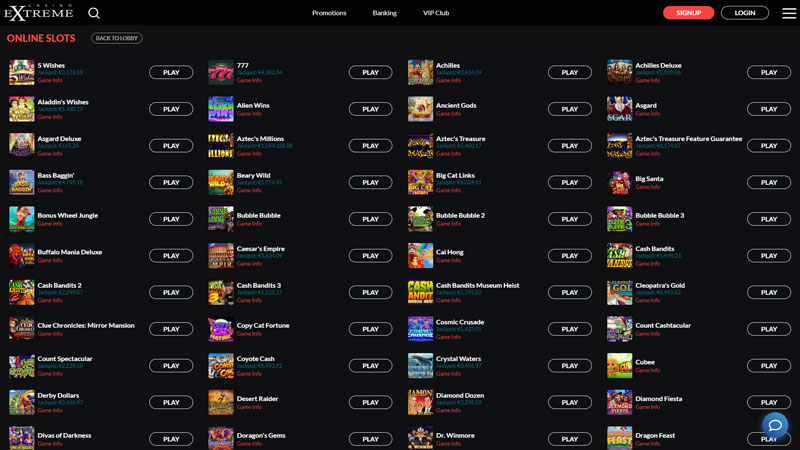The height and width of the screenshot is (450, 800).
Task: Click the LOGIN button
Action: pyautogui.click(x=744, y=13)
